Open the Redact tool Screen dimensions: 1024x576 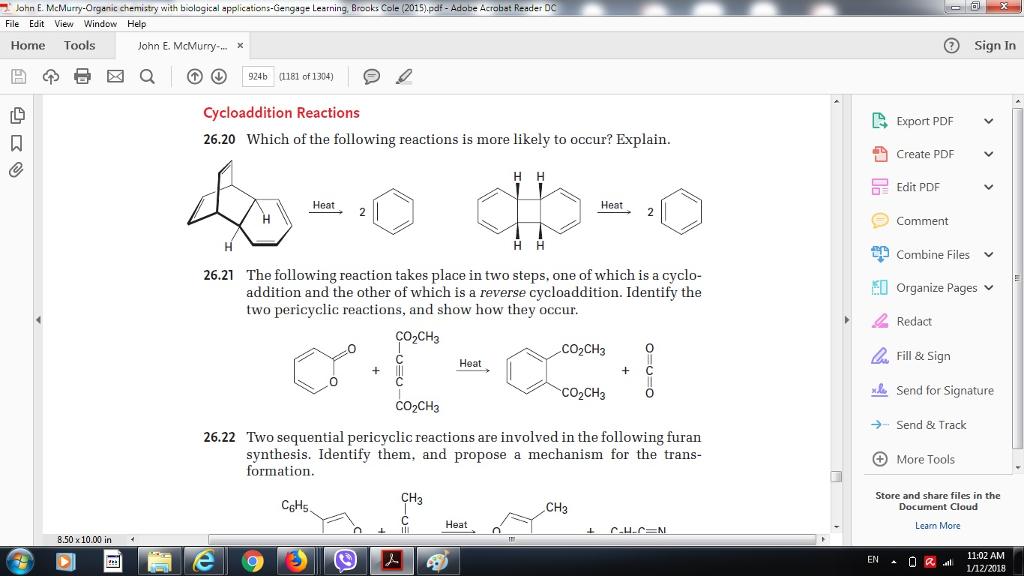coord(914,321)
